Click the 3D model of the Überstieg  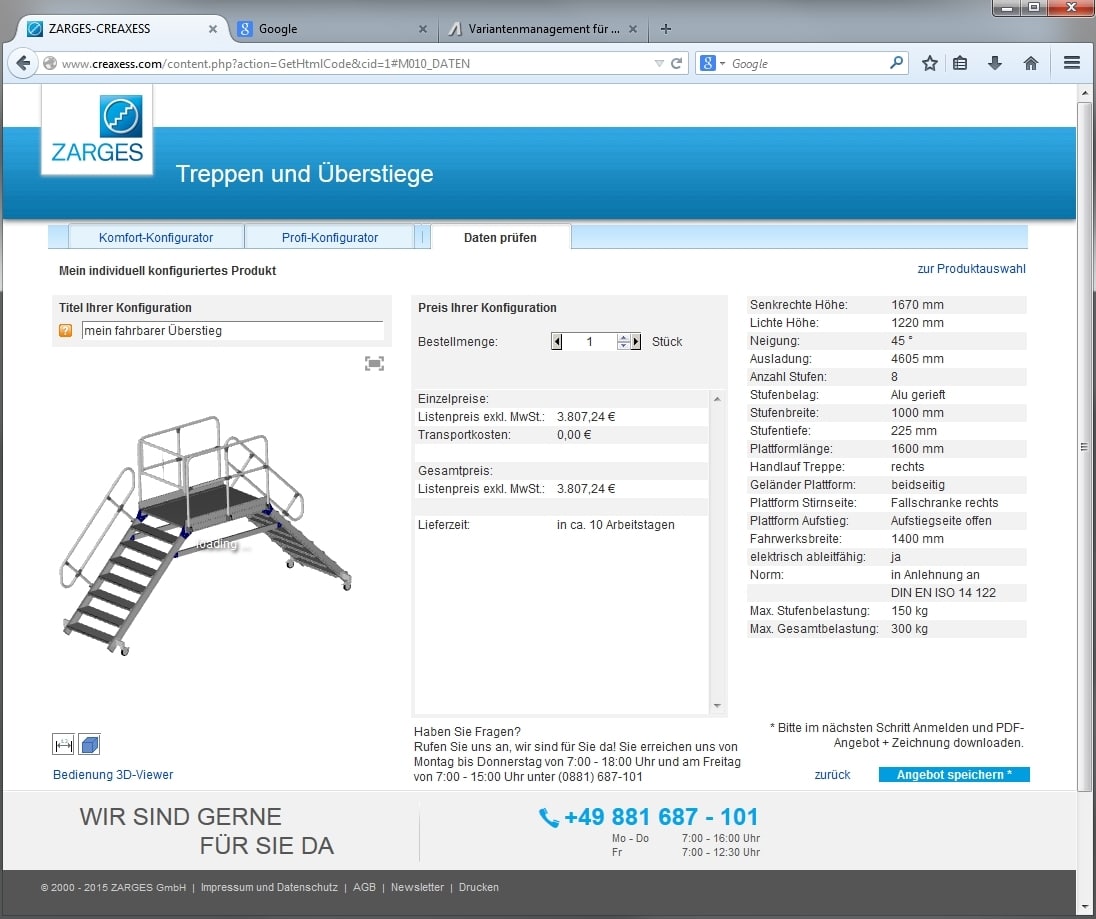tap(207, 535)
